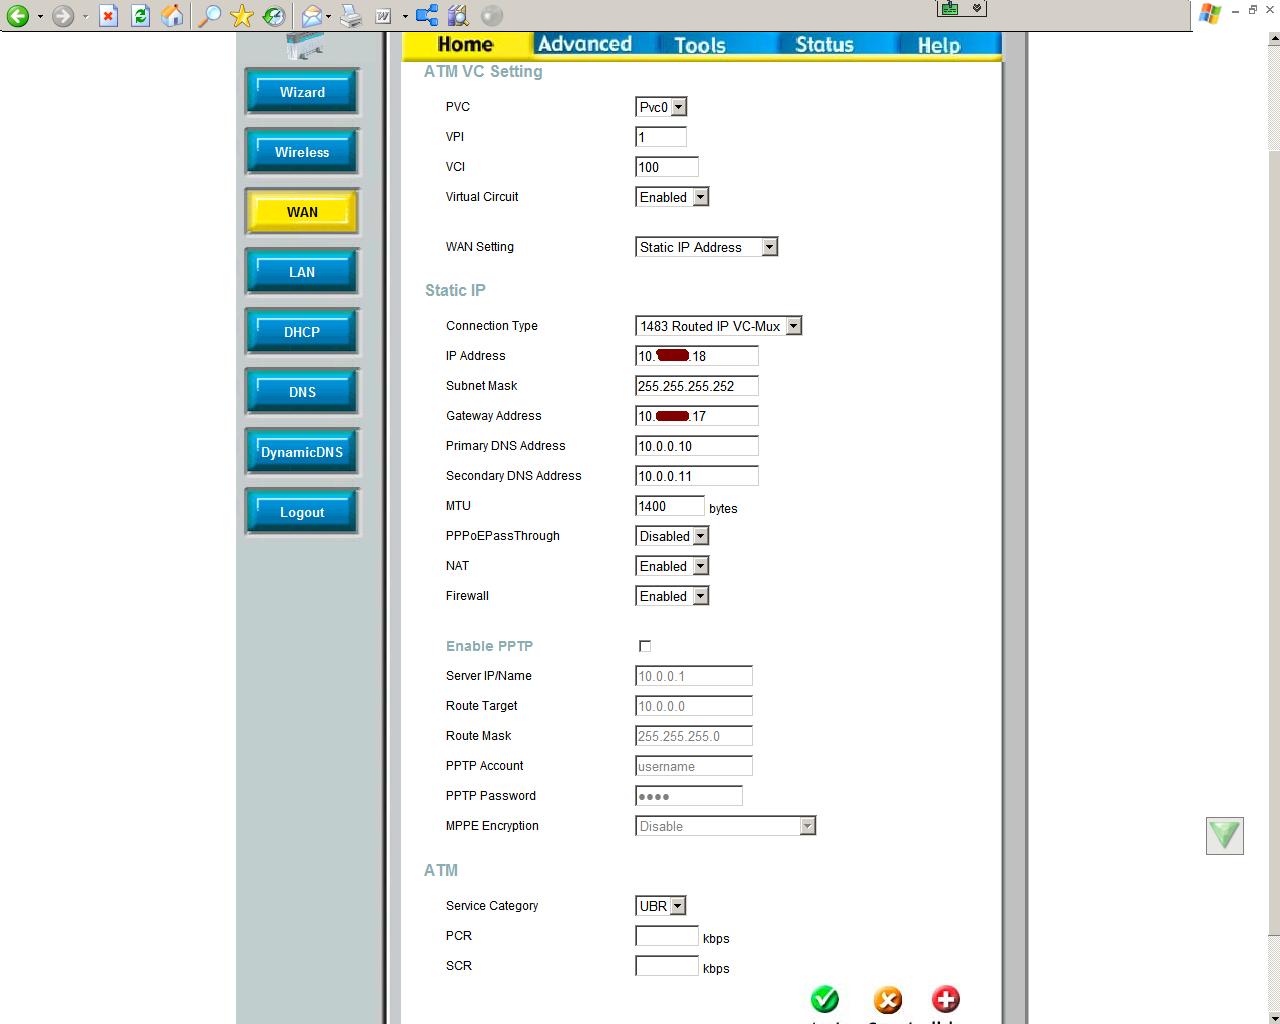Focus the Primary DNS Address field

[x=697, y=446]
